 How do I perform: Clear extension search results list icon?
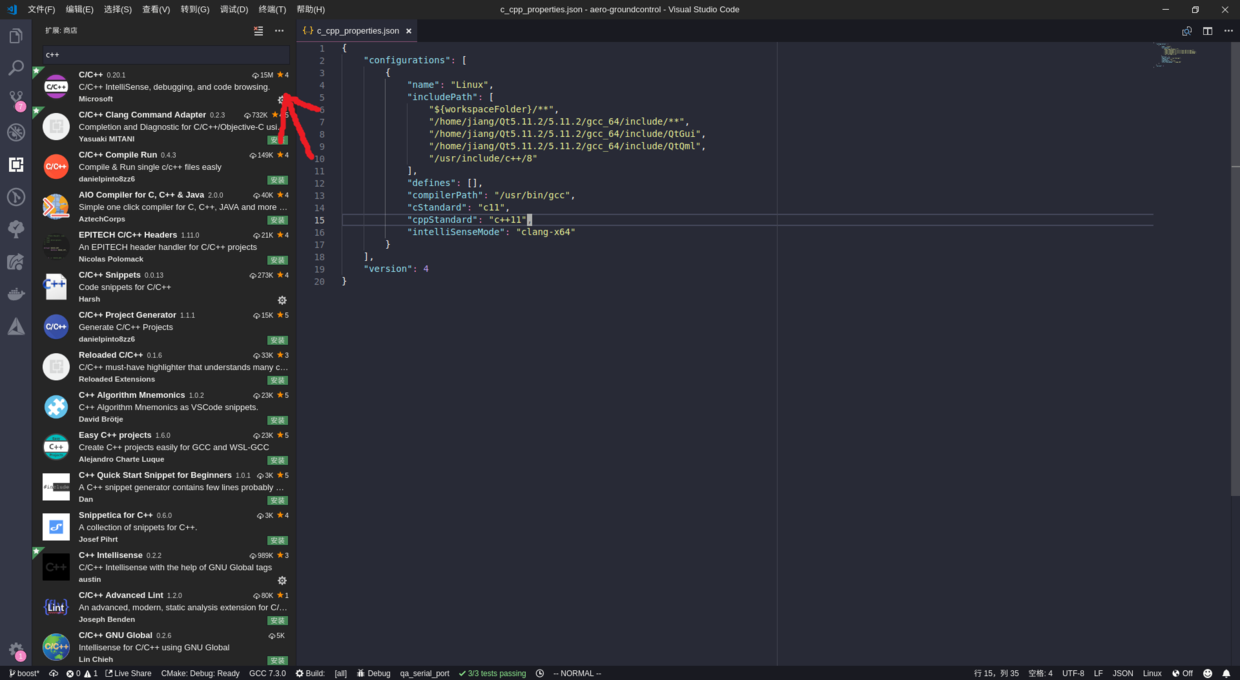tap(258, 31)
